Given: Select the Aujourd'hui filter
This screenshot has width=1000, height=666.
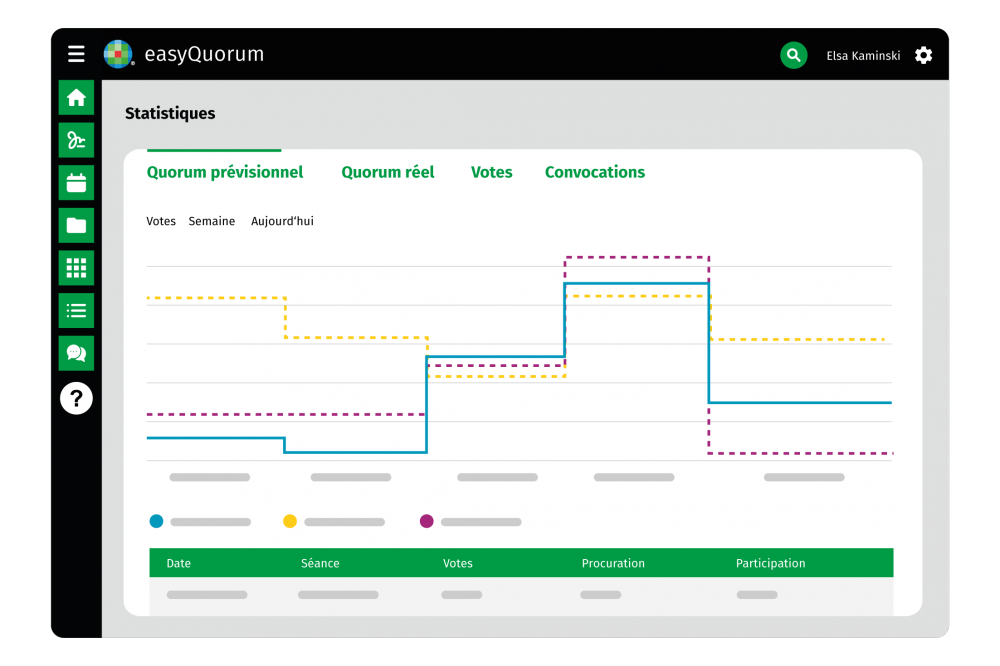Looking at the screenshot, I should coord(281,221).
